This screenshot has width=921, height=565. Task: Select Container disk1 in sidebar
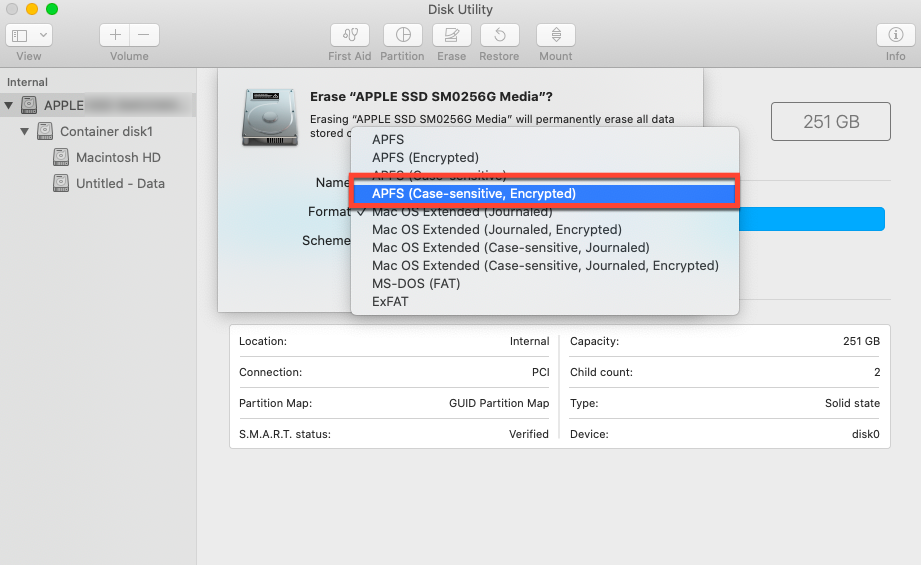click(x=106, y=132)
